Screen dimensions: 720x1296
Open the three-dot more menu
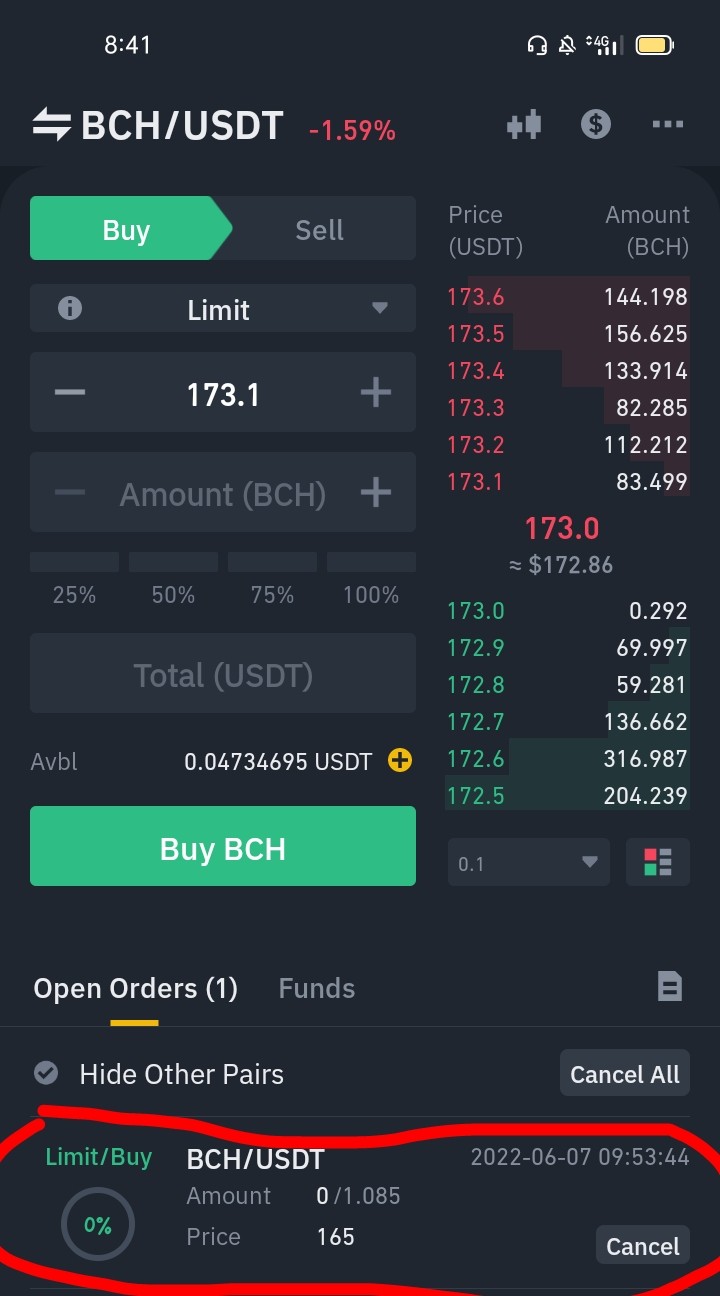667,125
